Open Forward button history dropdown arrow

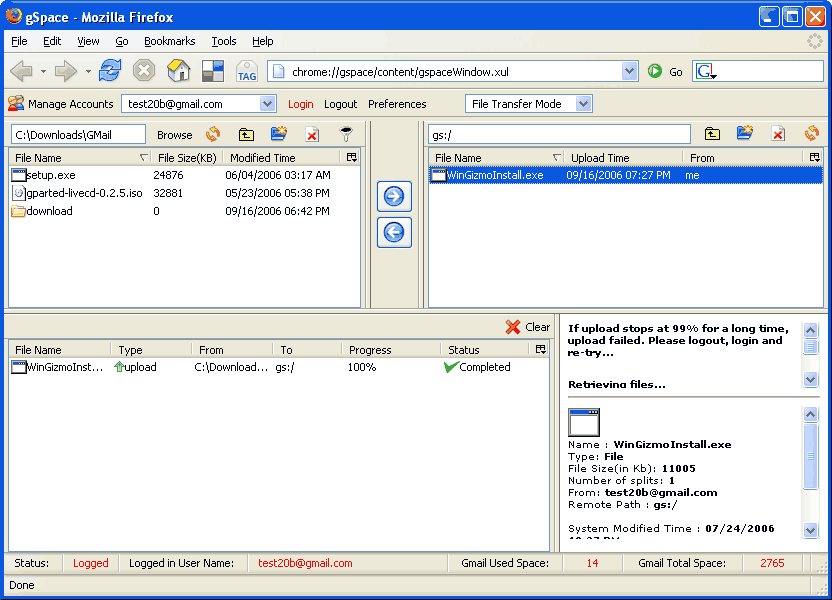coord(88,72)
